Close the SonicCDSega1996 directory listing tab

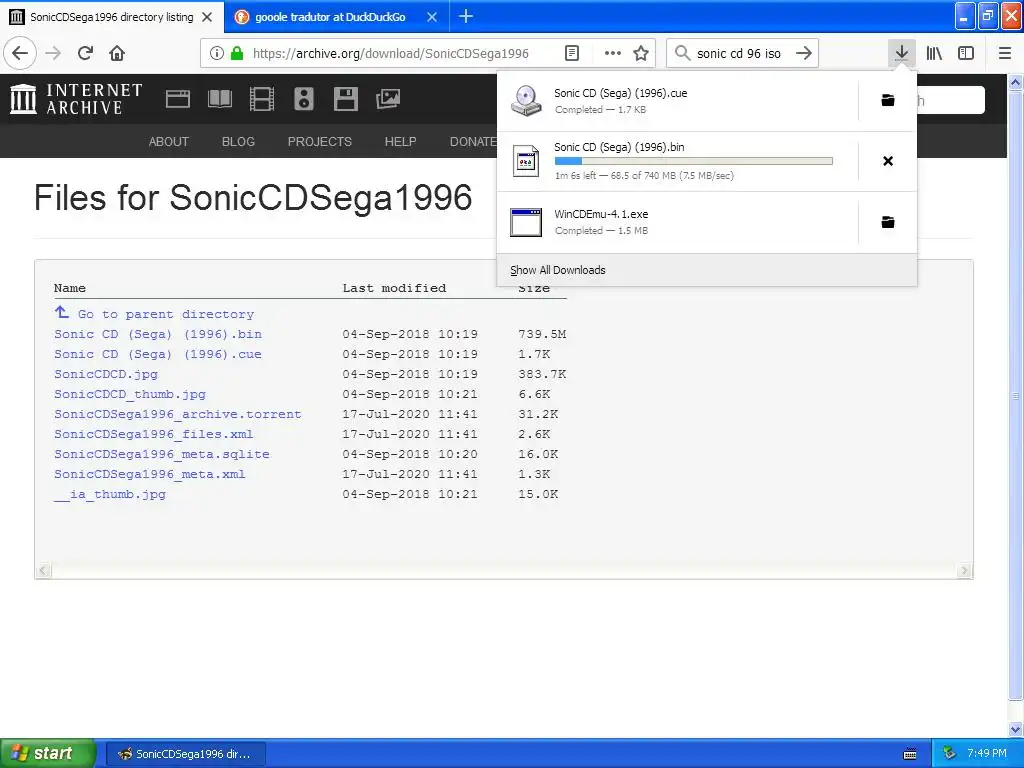(207, 17)
